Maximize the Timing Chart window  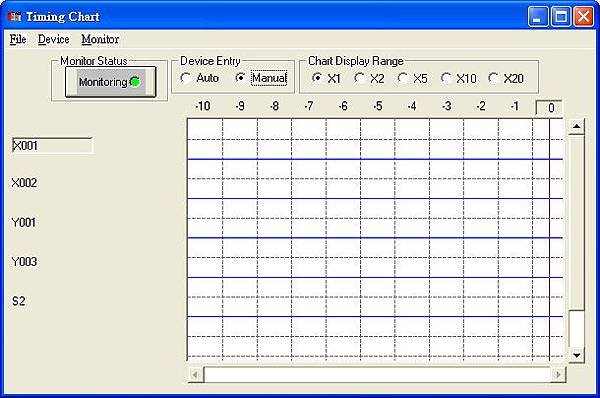561,17
